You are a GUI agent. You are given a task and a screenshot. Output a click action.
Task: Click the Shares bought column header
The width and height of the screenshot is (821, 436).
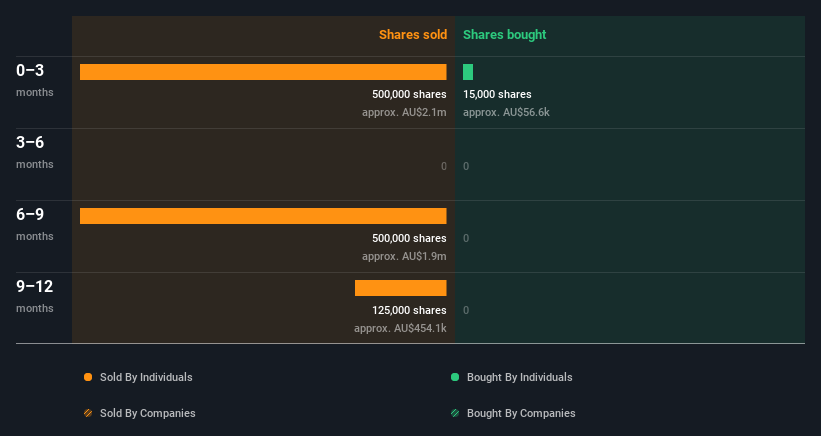[505, 35]
